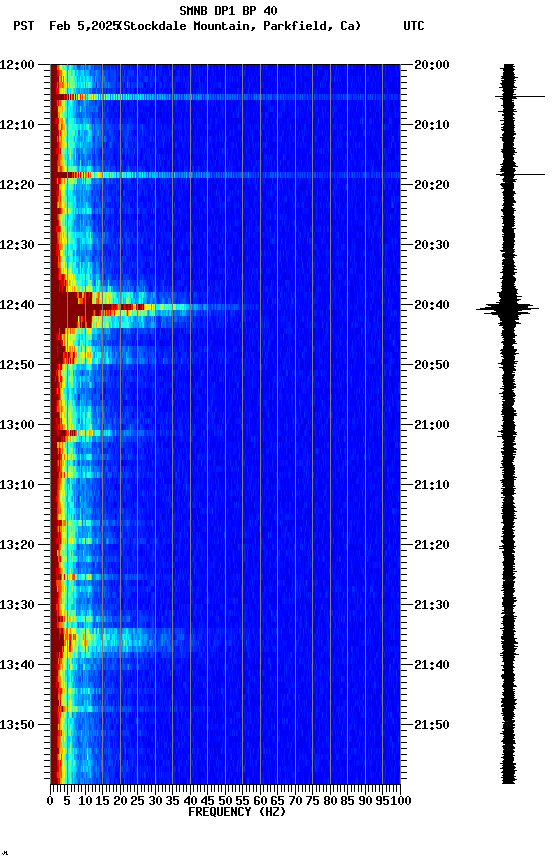Click the '21:30' UTC axis label
552x864 pixels.
432,605
